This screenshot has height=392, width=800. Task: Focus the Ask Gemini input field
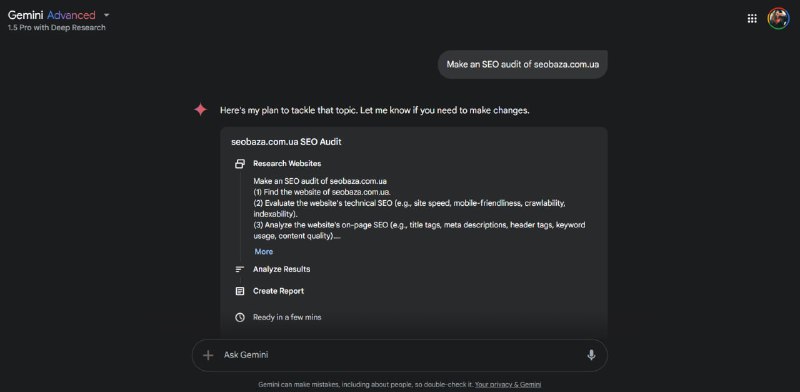coord(399,355)
